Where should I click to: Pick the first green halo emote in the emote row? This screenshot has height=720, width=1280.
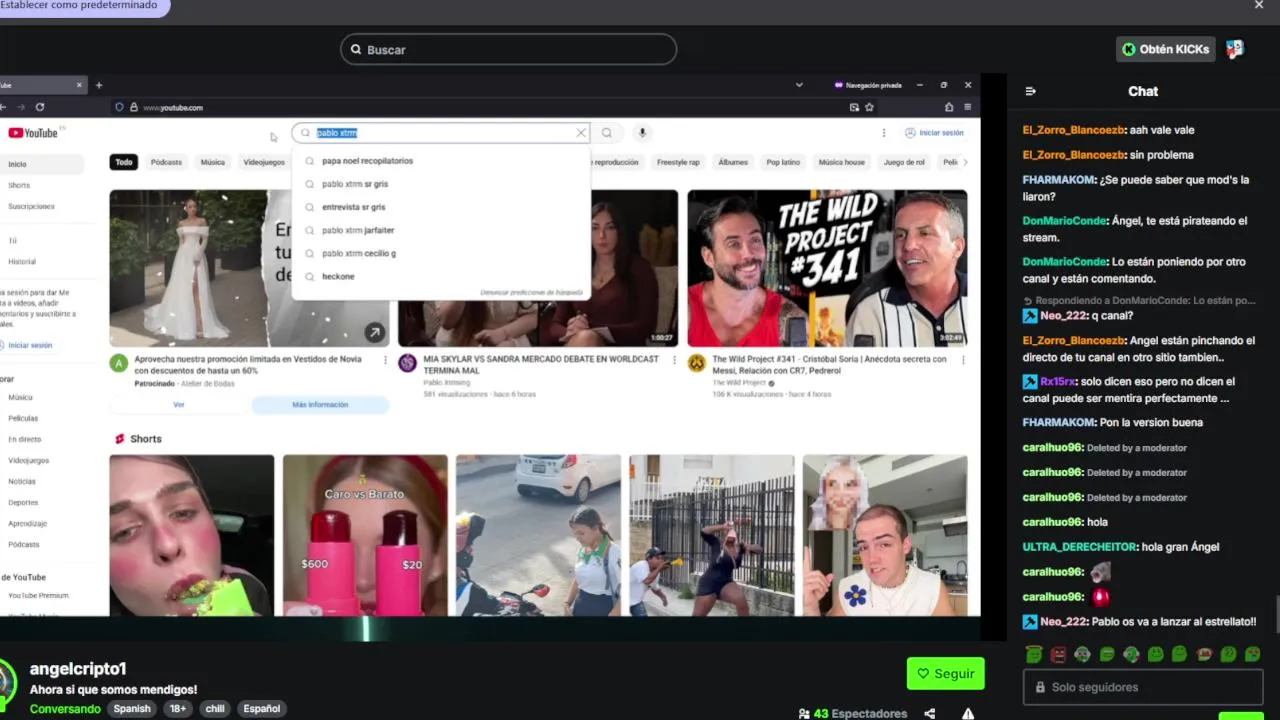tap(1034, 654)
